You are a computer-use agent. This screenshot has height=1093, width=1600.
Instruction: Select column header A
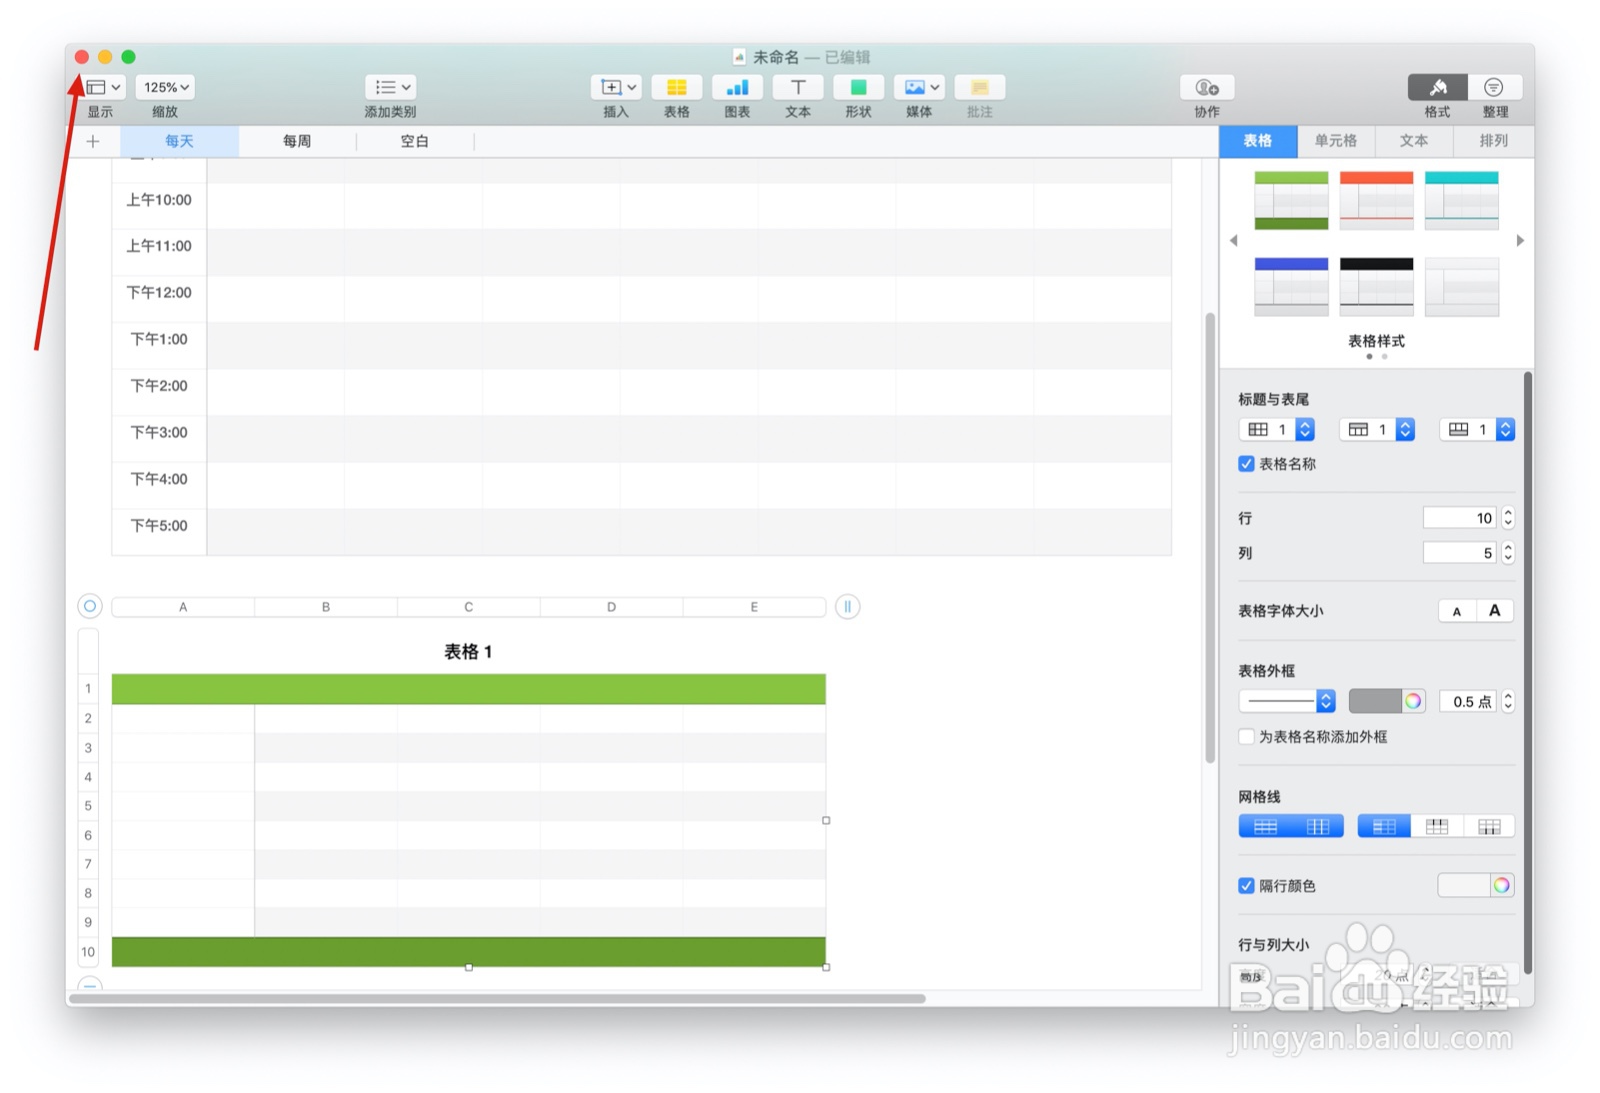point(183,607)
